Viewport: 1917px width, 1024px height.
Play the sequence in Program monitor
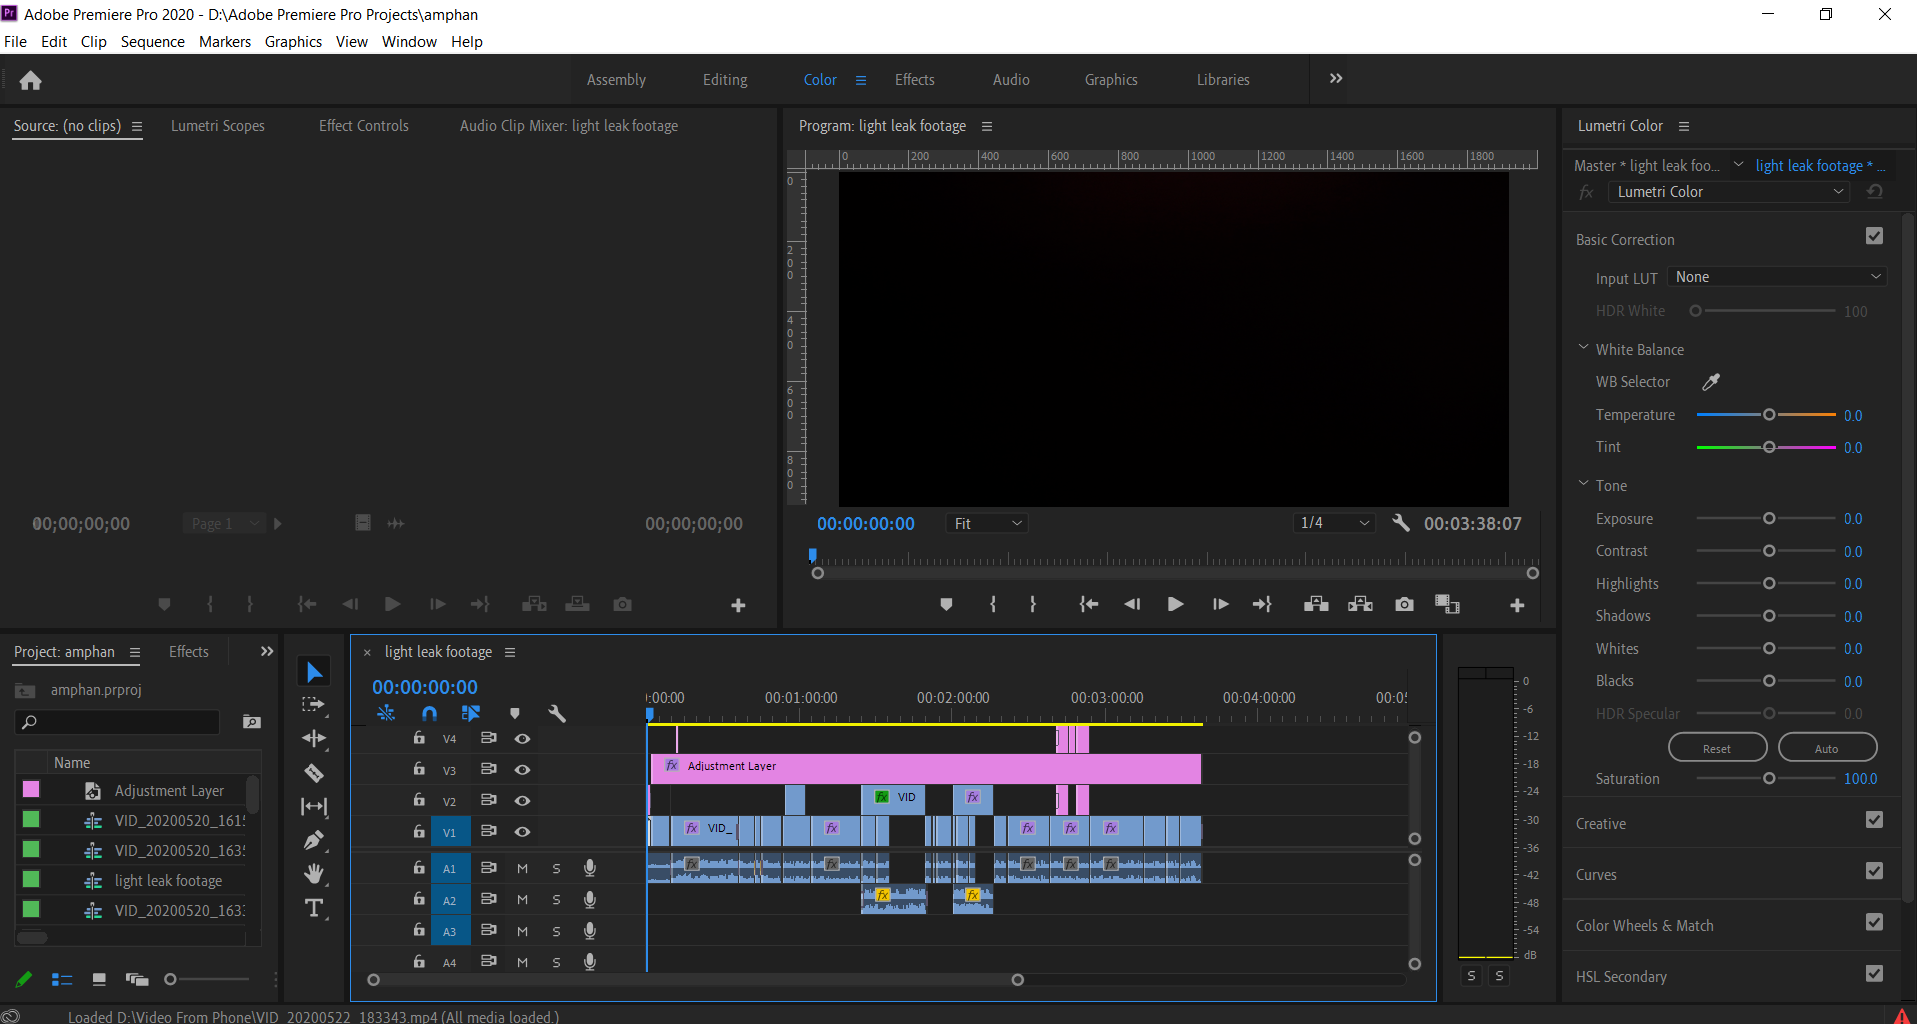click(x=1175, y=604)
